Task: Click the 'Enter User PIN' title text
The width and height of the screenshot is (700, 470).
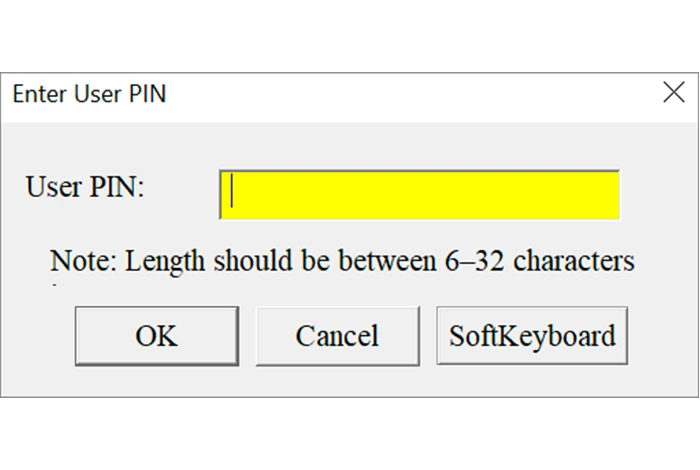Action: click(89, 95)
